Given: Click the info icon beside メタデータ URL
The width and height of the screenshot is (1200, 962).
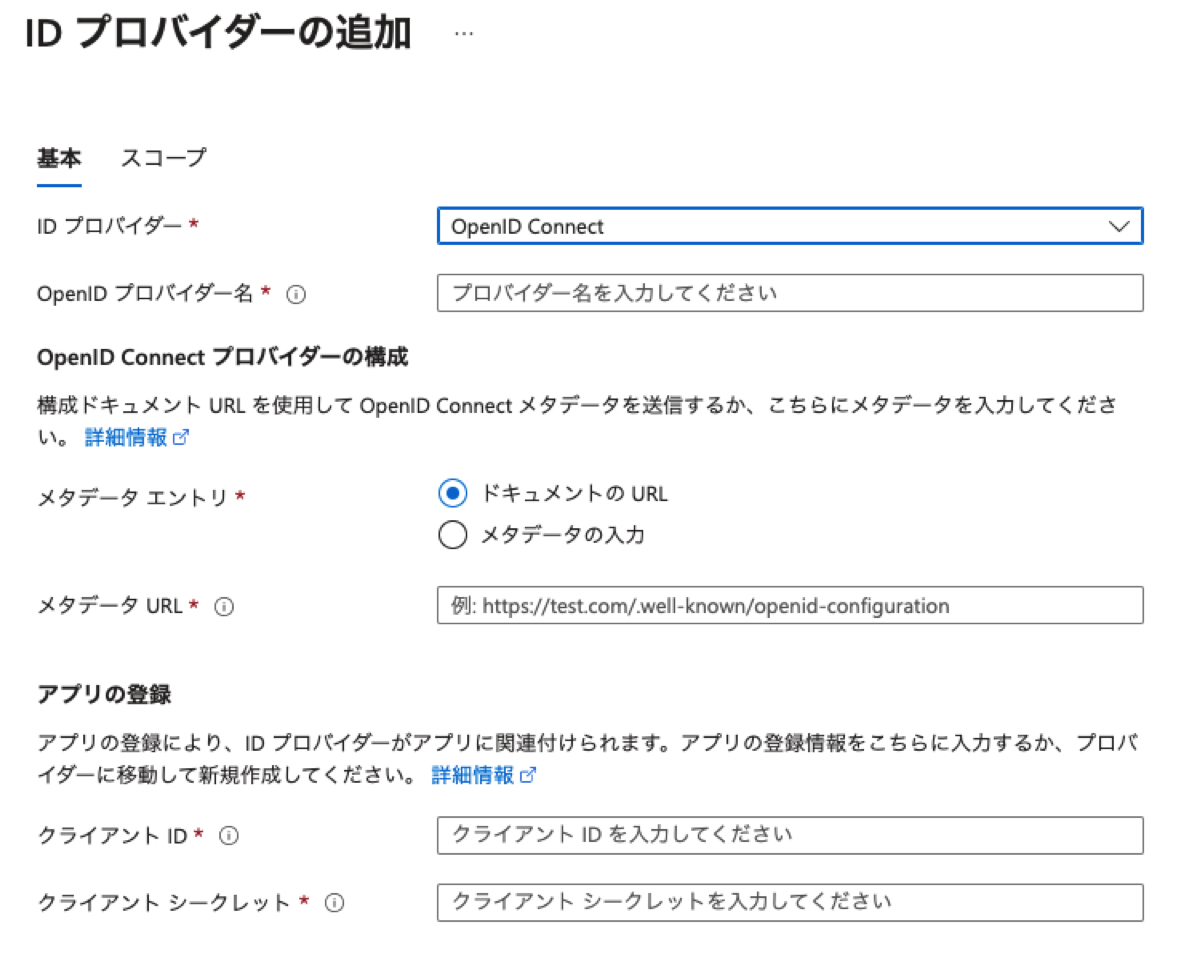Looking at the screenshot, I should tap(226, 606).
